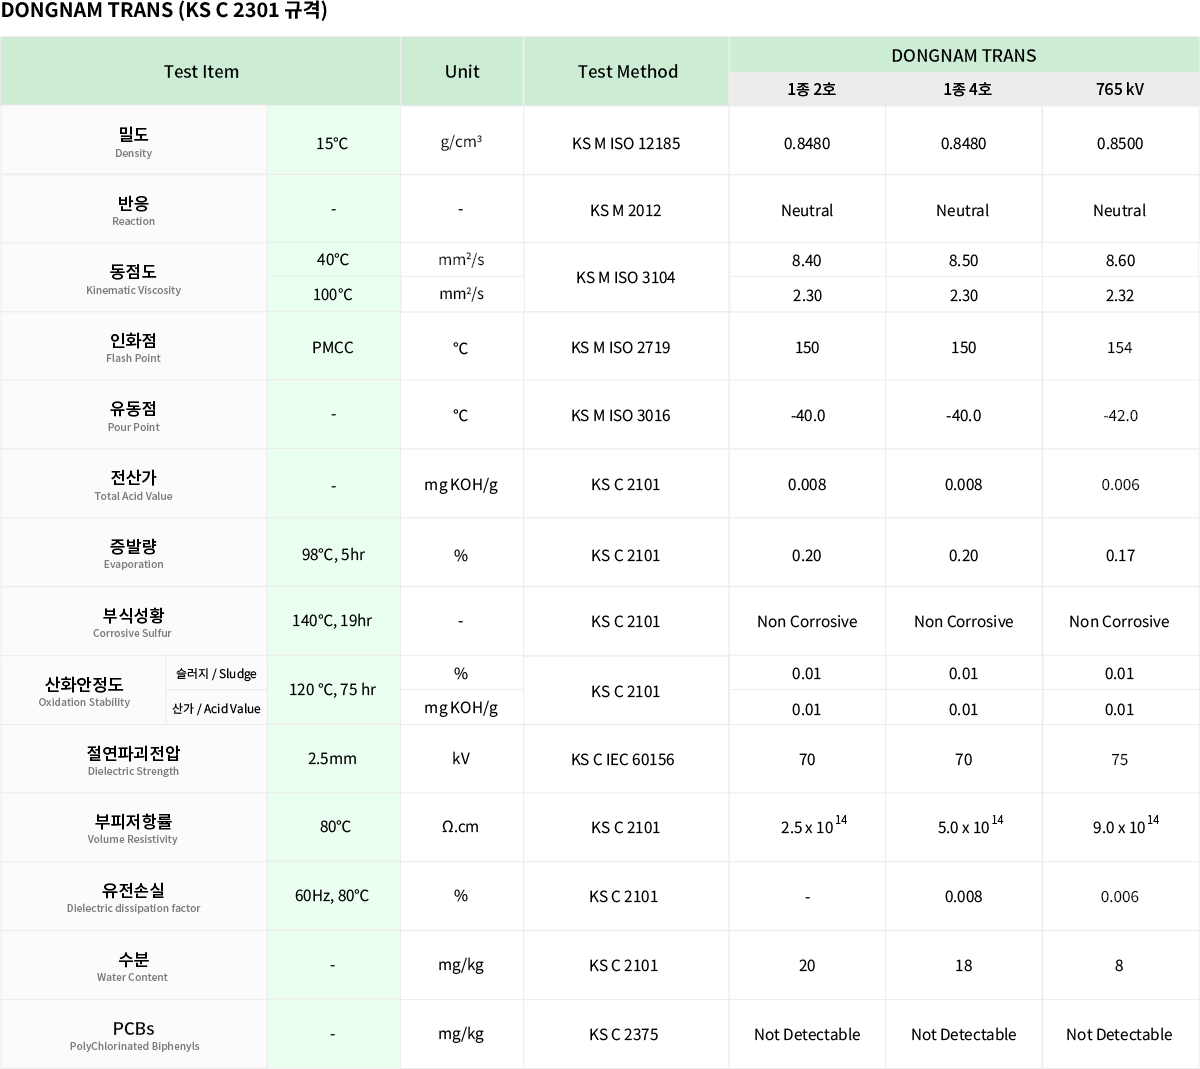
Task: Click the KS M 2012 test method
Action: 626,210
